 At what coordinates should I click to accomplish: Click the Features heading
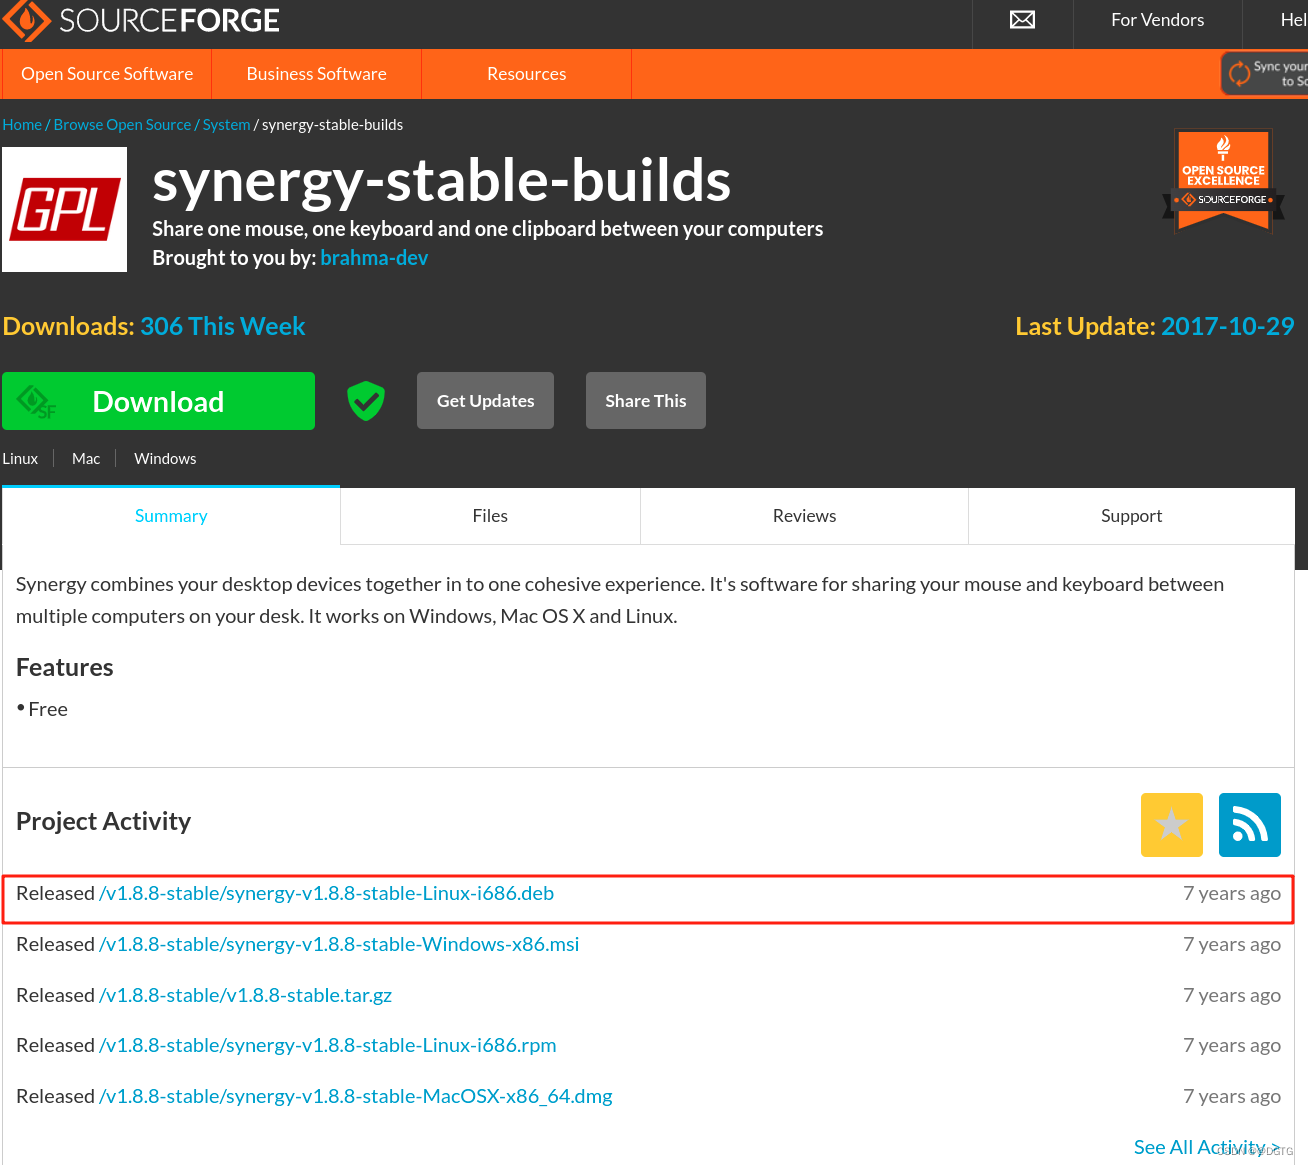[x=65, y=668]
